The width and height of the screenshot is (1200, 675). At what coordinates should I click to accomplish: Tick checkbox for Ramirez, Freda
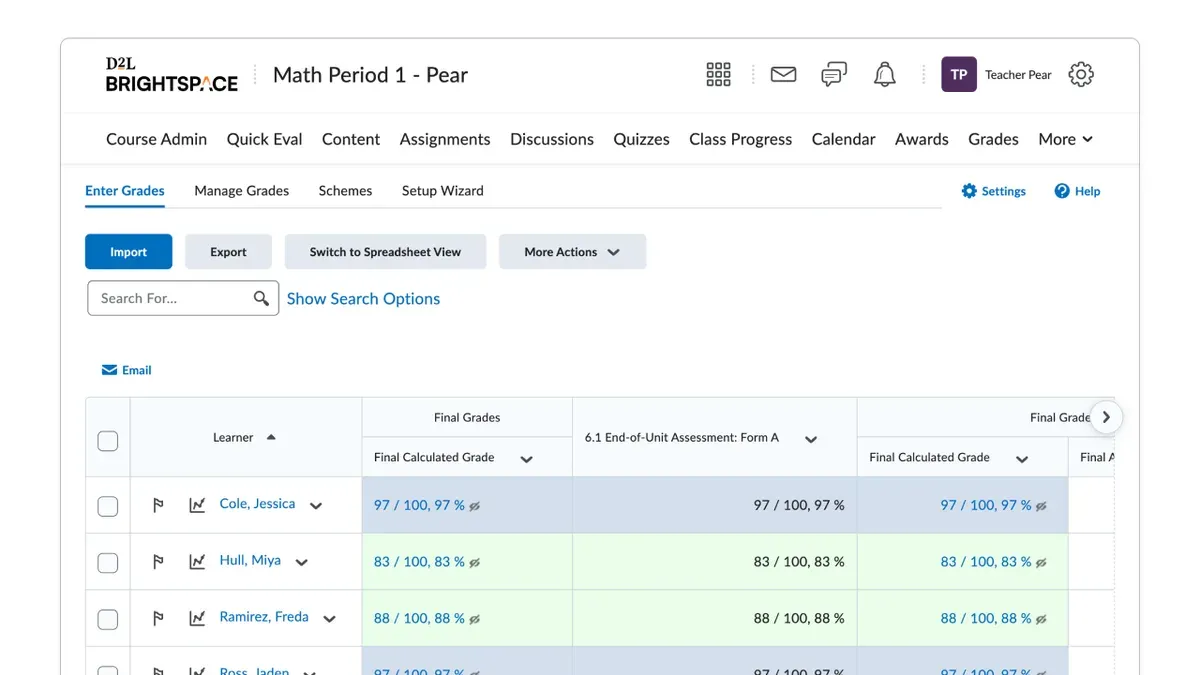tap(108, 620)
